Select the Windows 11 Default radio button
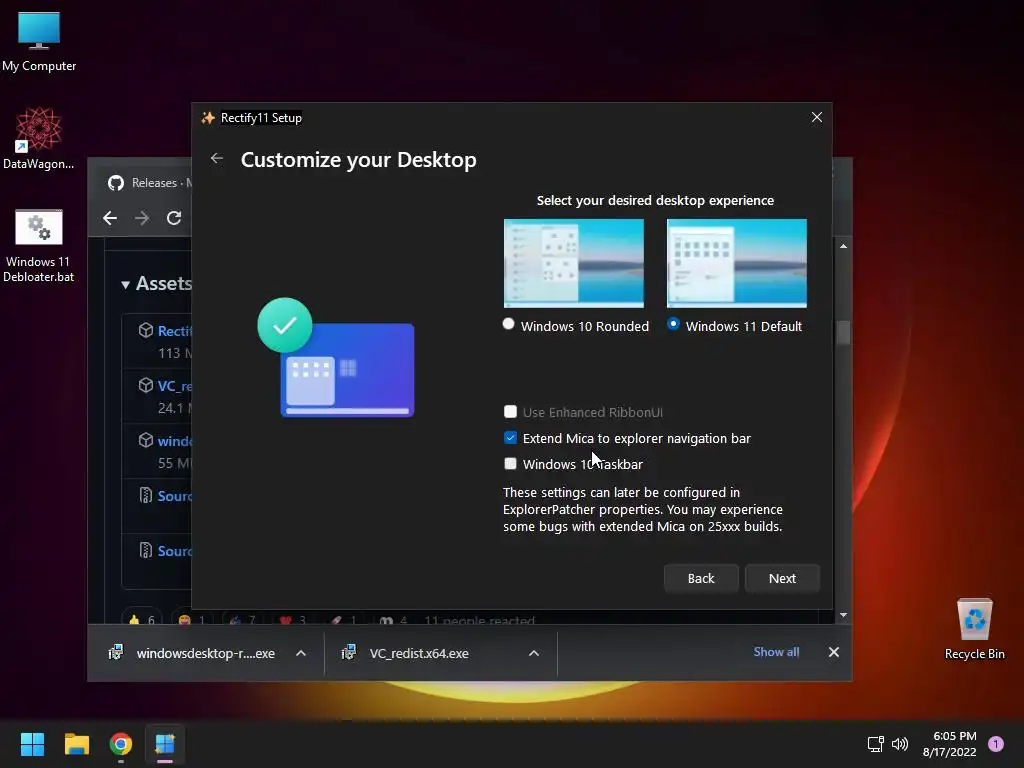Viewport: 1024px width, 768px height. [x=673, y=325]
